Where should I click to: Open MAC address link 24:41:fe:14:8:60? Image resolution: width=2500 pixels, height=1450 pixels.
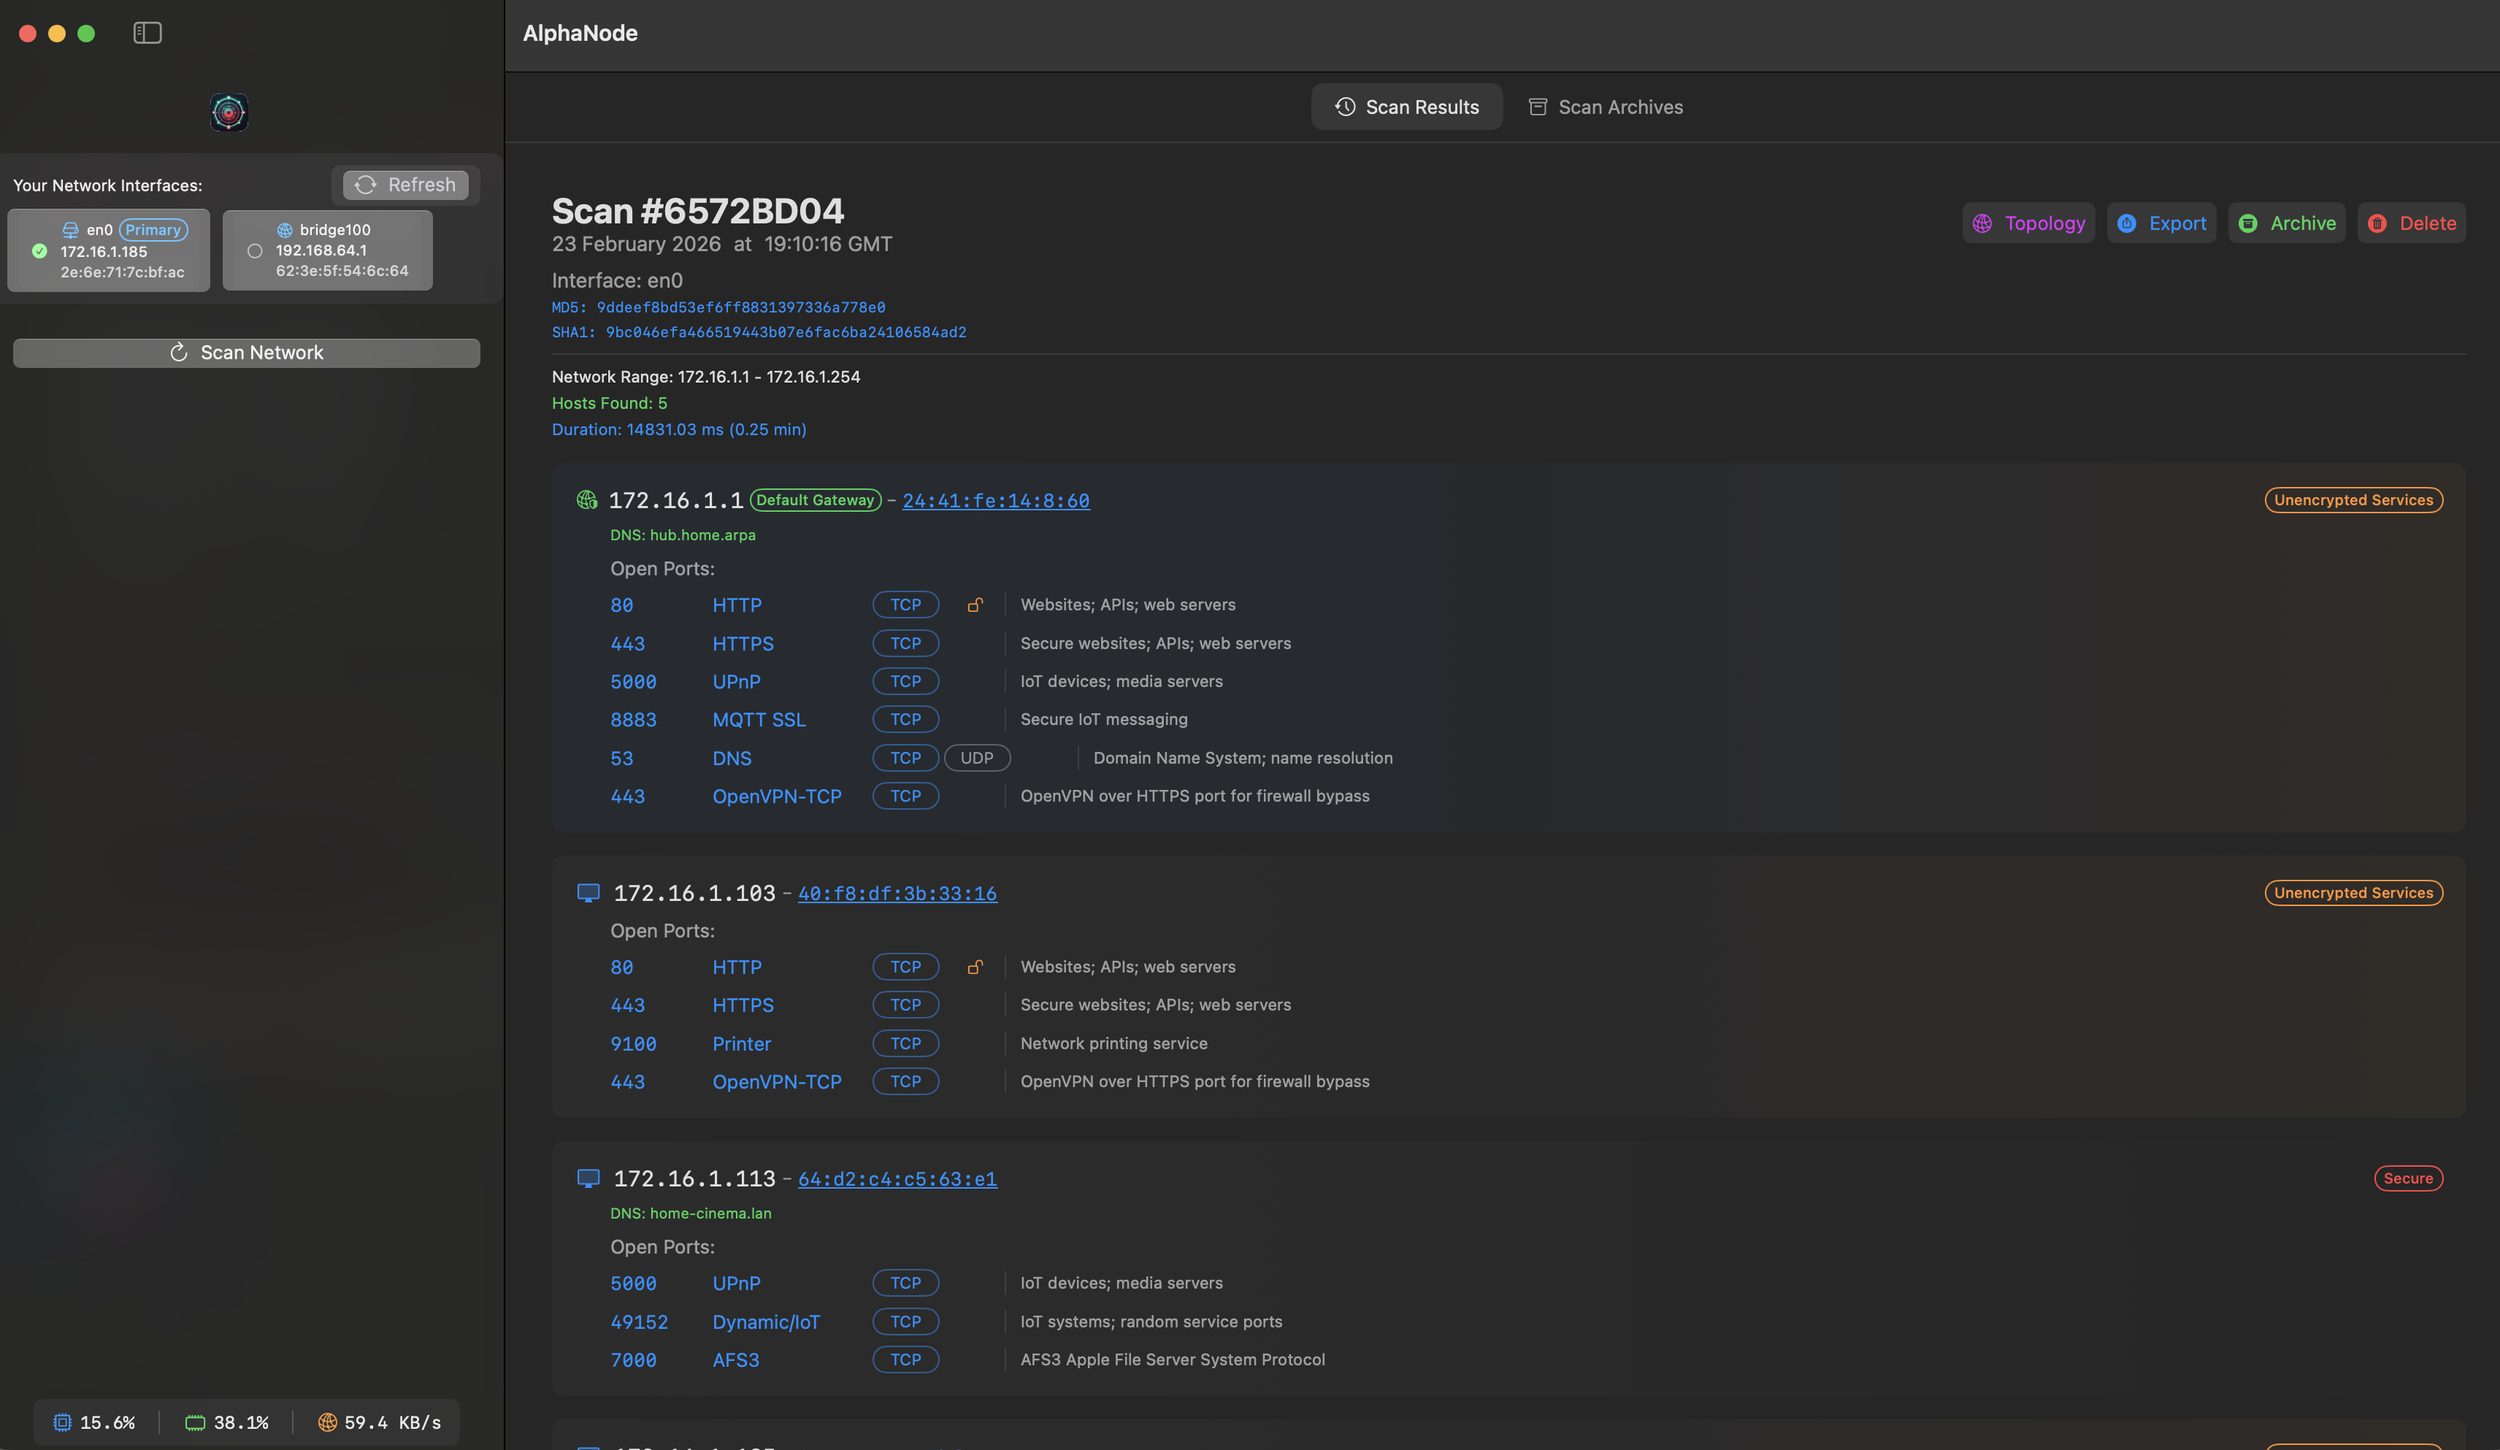(995, 500)
